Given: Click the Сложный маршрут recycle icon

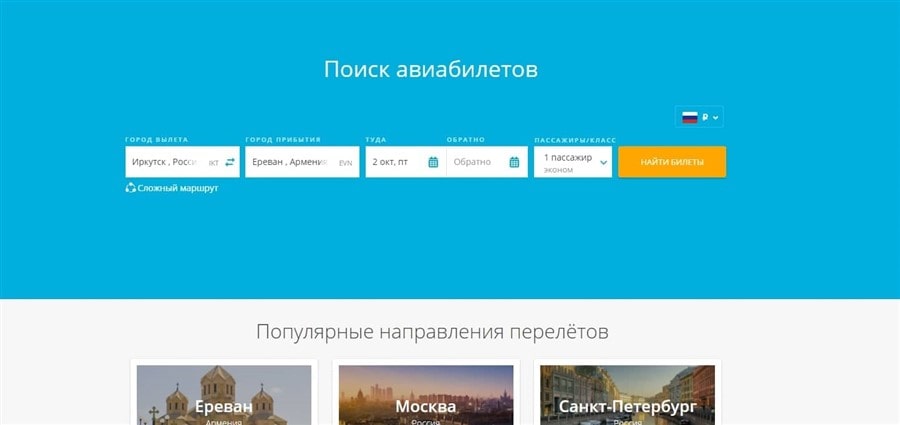Looking at the screenshot, I should (130, 188).
